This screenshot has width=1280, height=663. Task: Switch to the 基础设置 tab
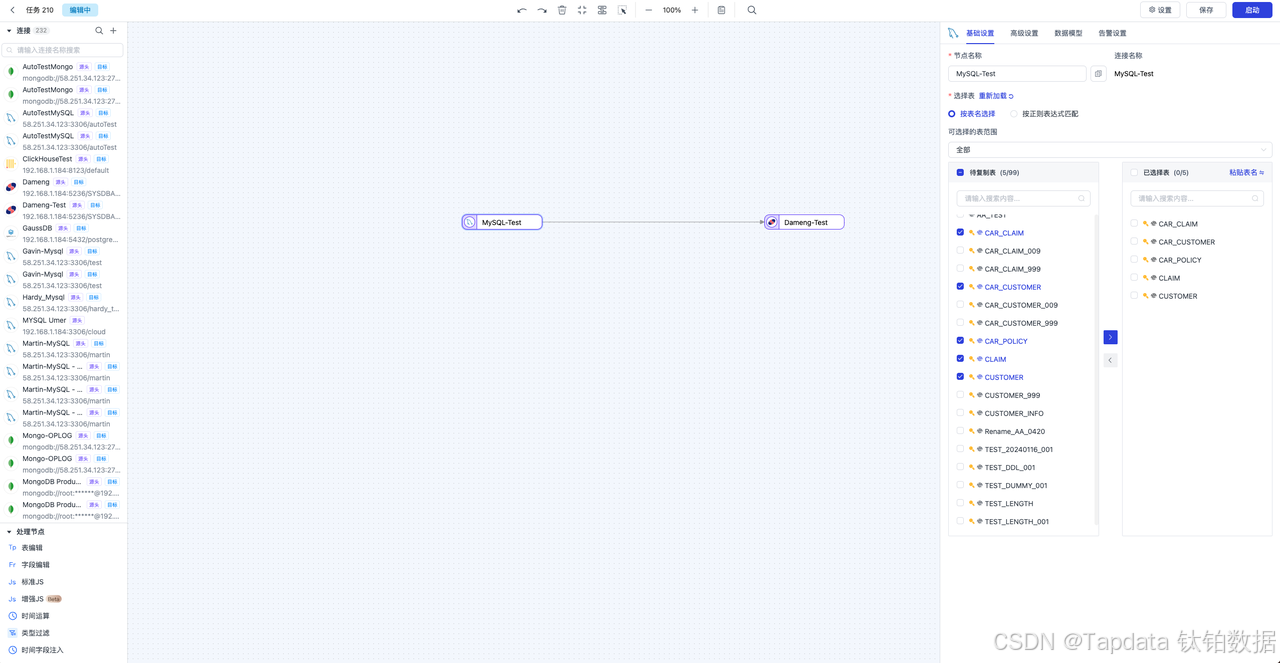[x=980, y=33]
